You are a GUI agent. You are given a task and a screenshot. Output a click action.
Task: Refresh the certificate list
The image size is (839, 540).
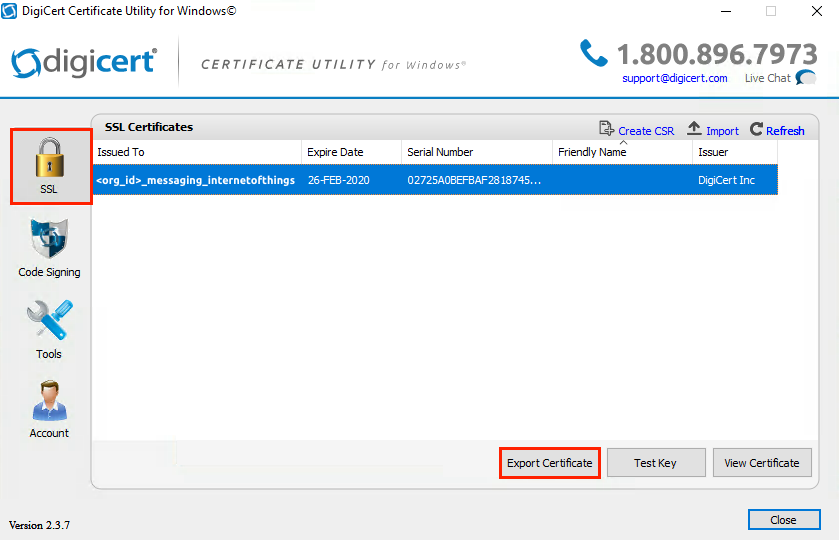(757, 130)
